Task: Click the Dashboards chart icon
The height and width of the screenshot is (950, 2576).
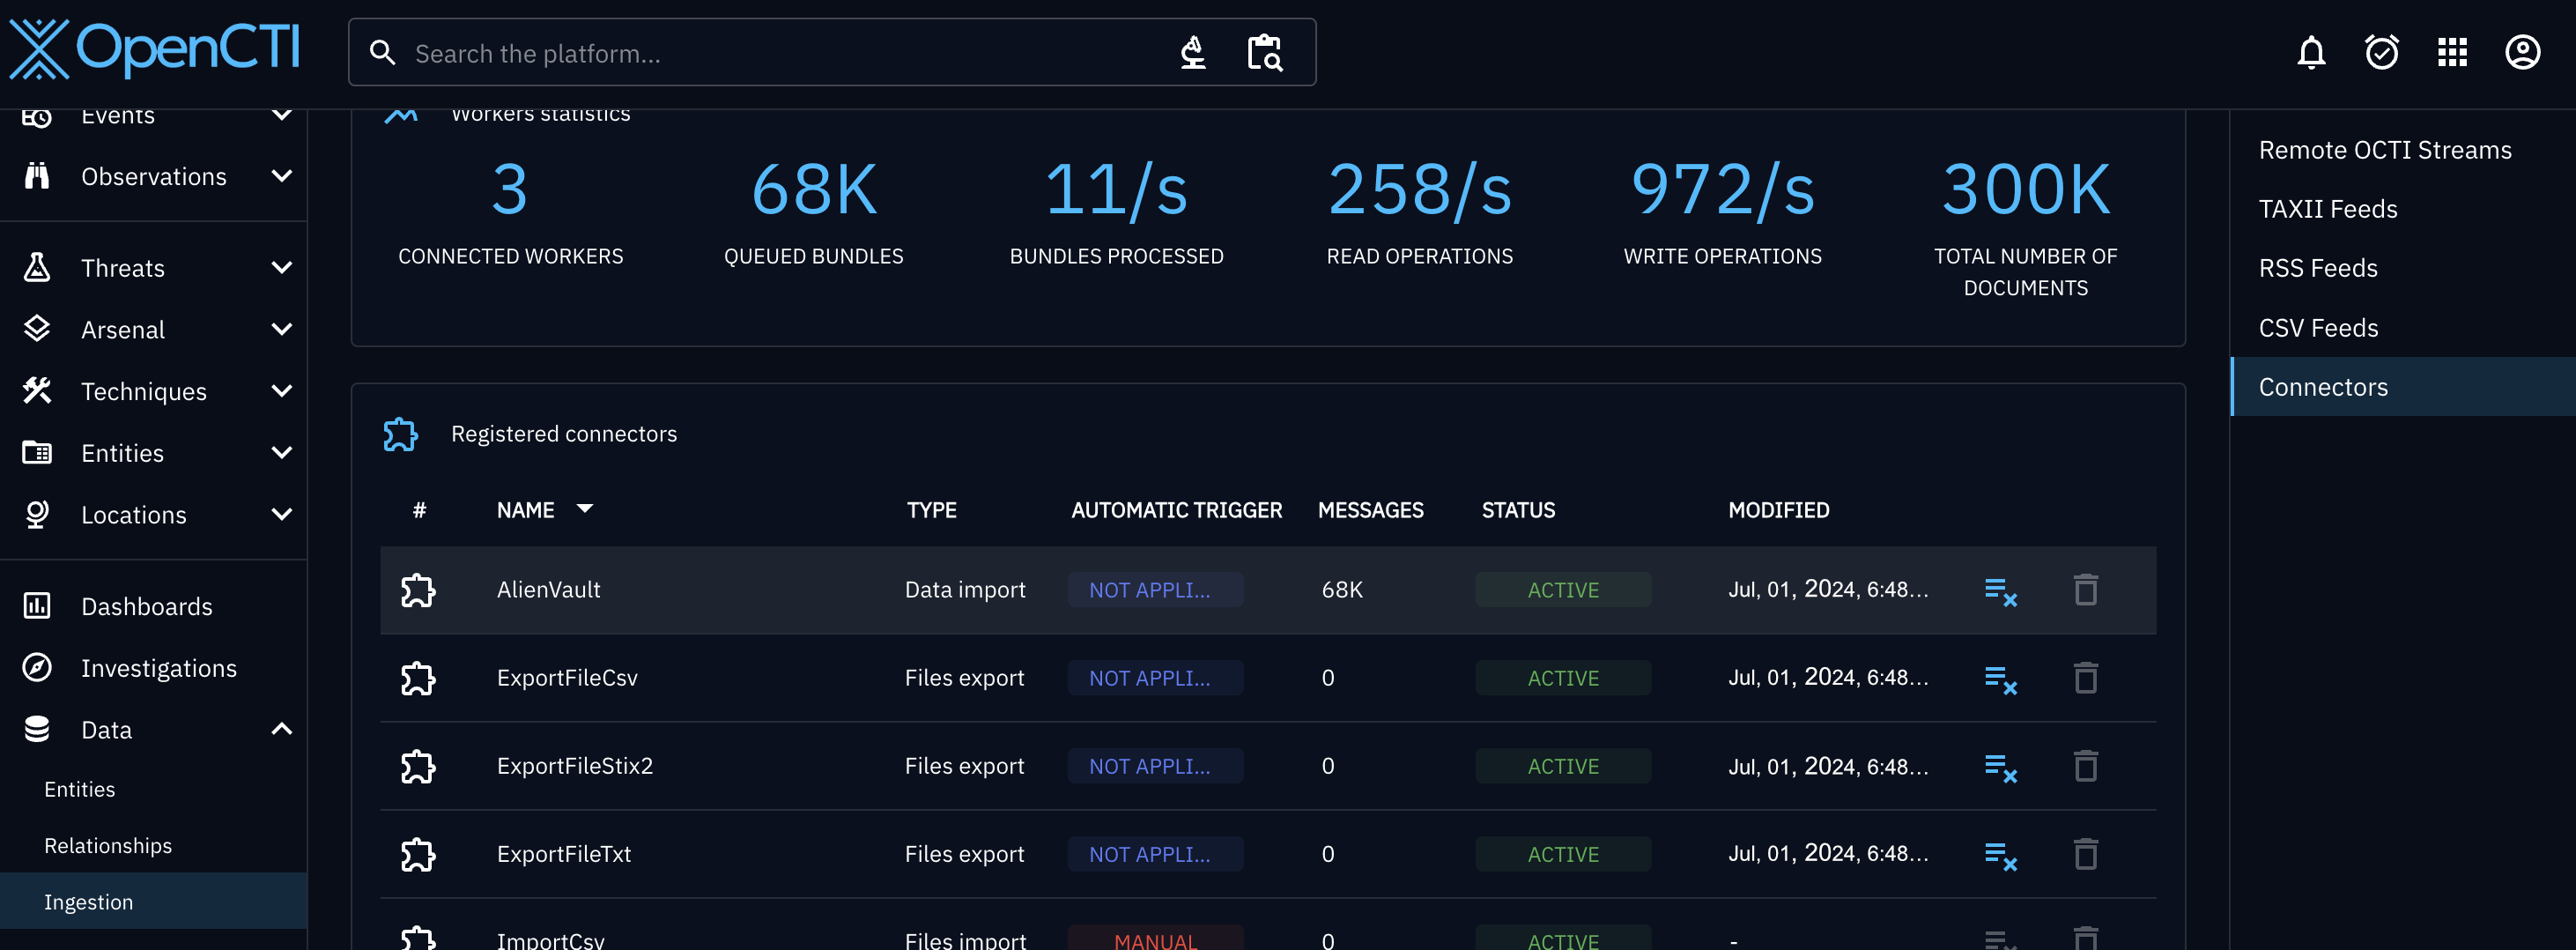Action: 37,606
